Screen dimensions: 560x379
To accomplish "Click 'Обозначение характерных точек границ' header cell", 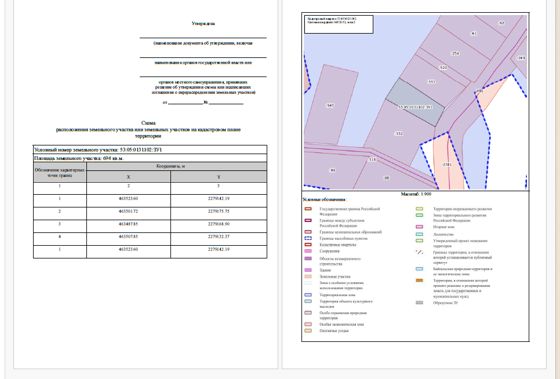I will (60, 173).
